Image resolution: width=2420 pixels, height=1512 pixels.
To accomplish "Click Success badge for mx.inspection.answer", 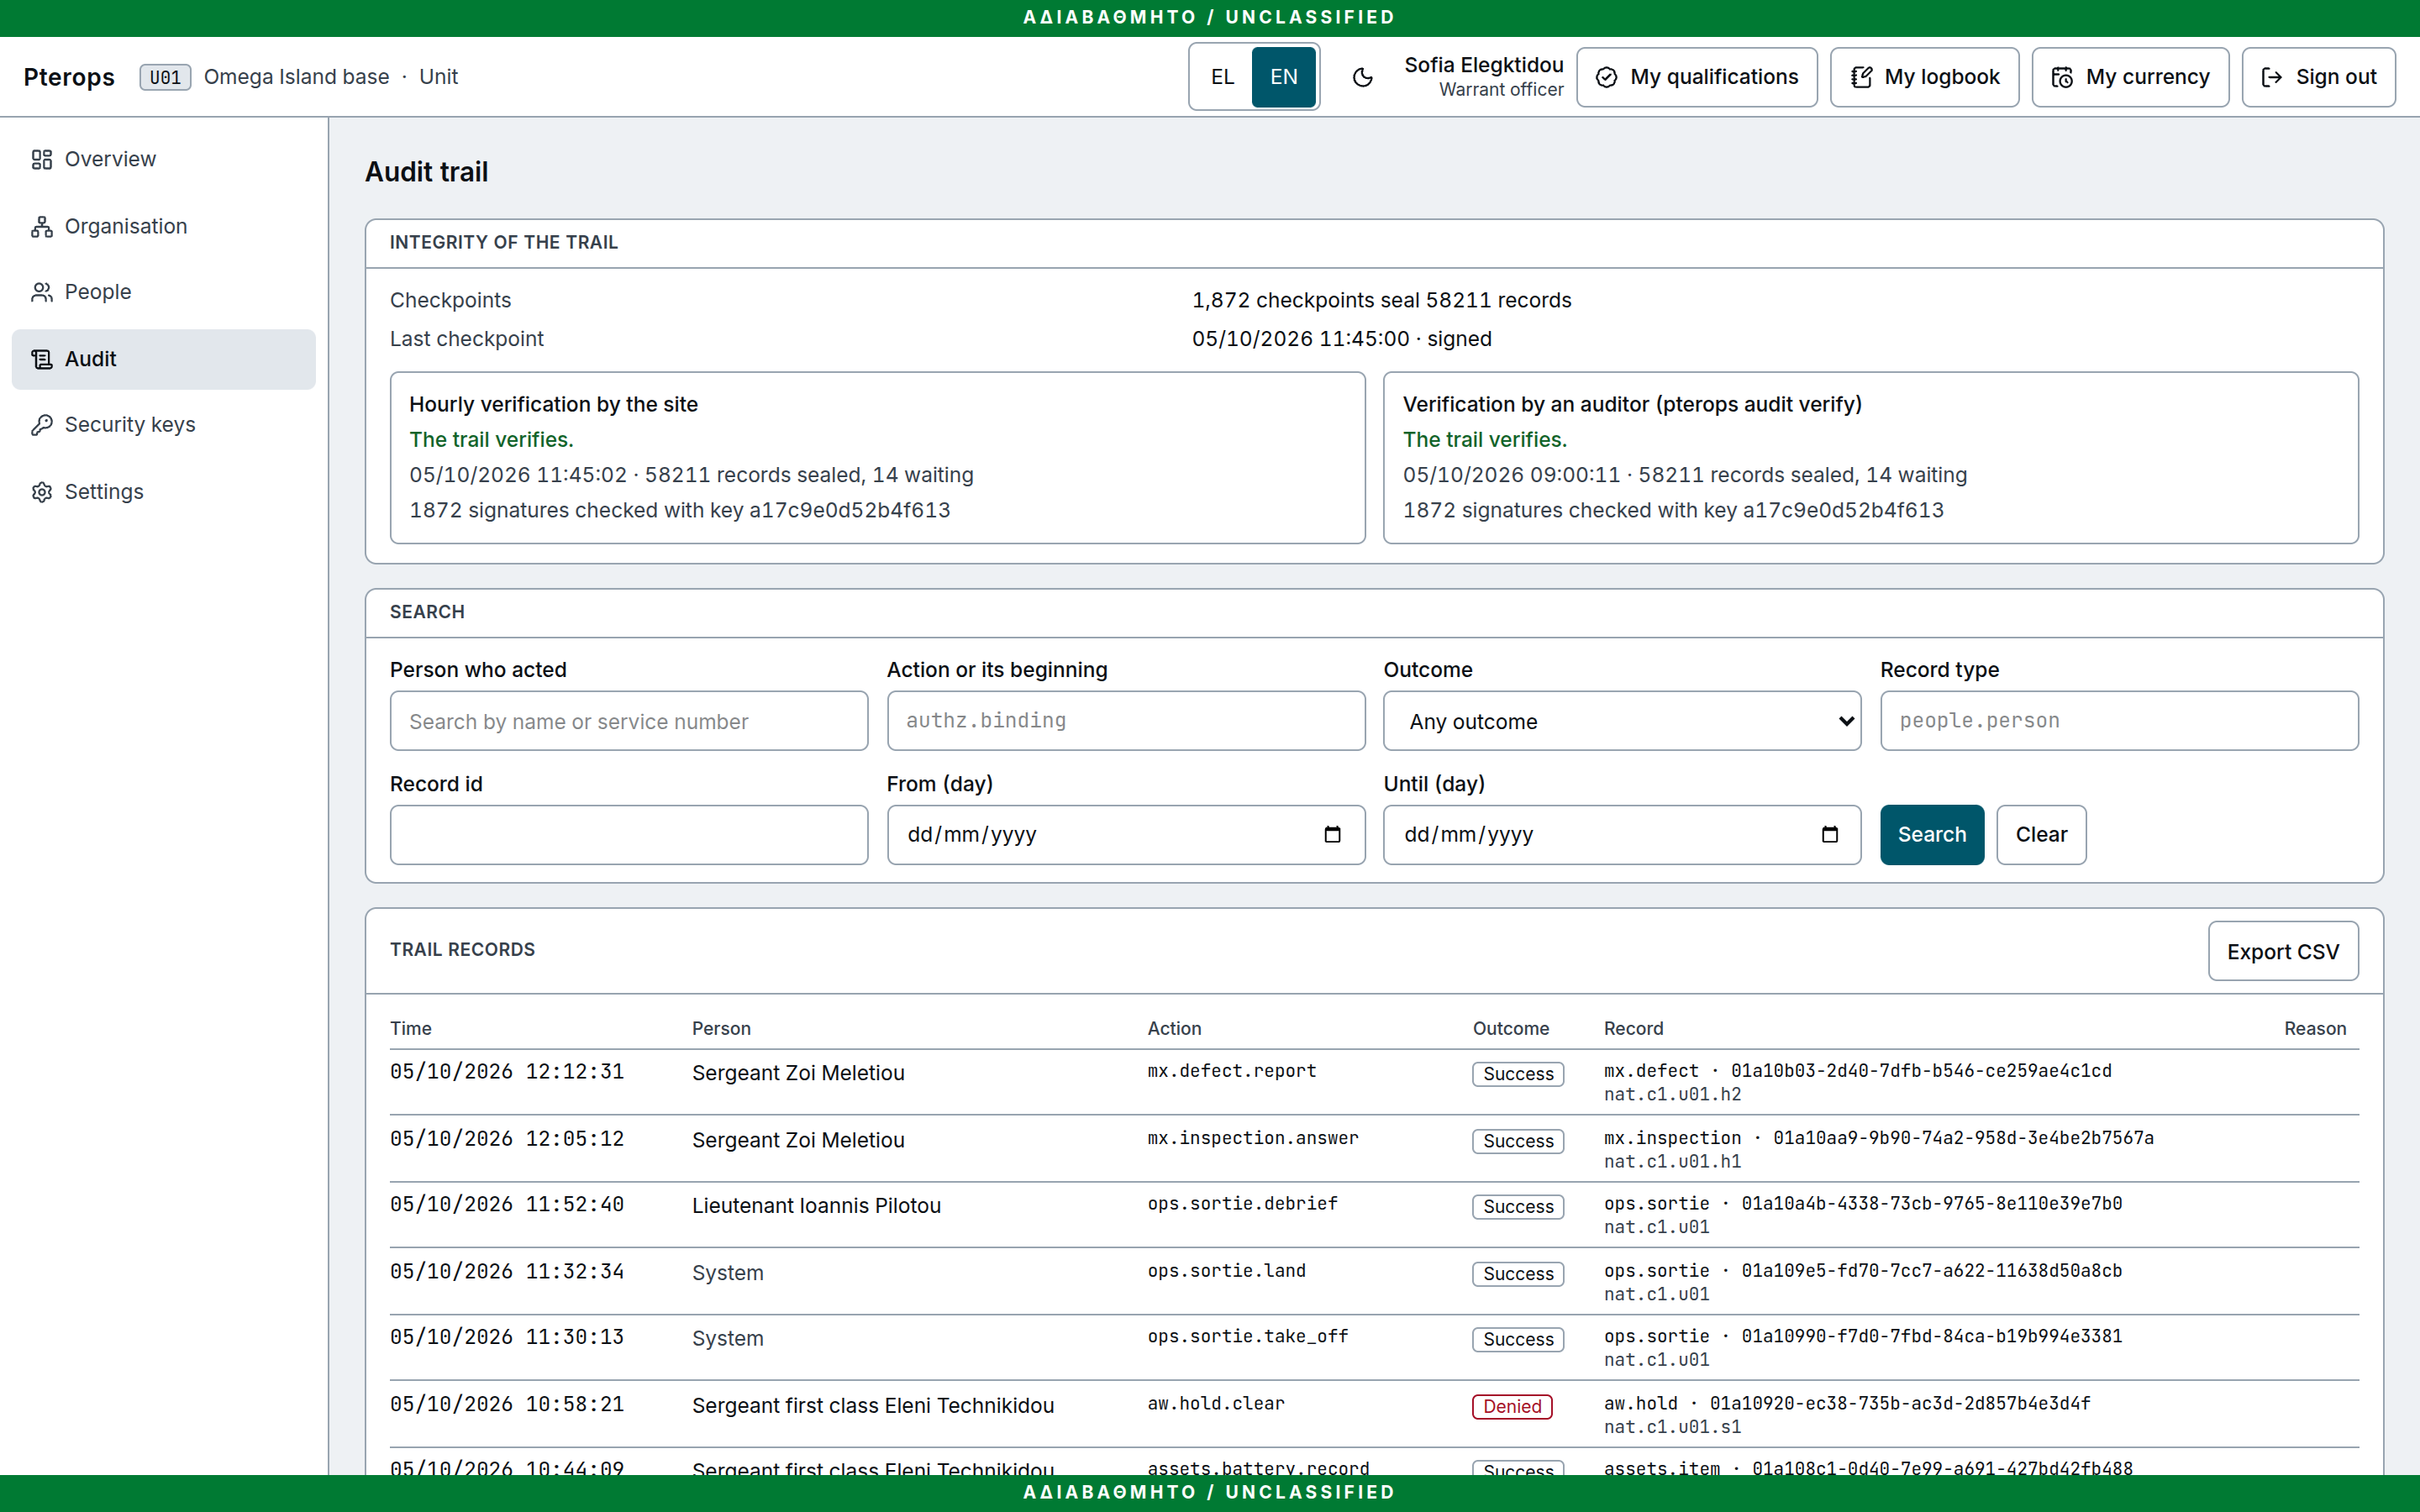I will coord(1518,1141).
